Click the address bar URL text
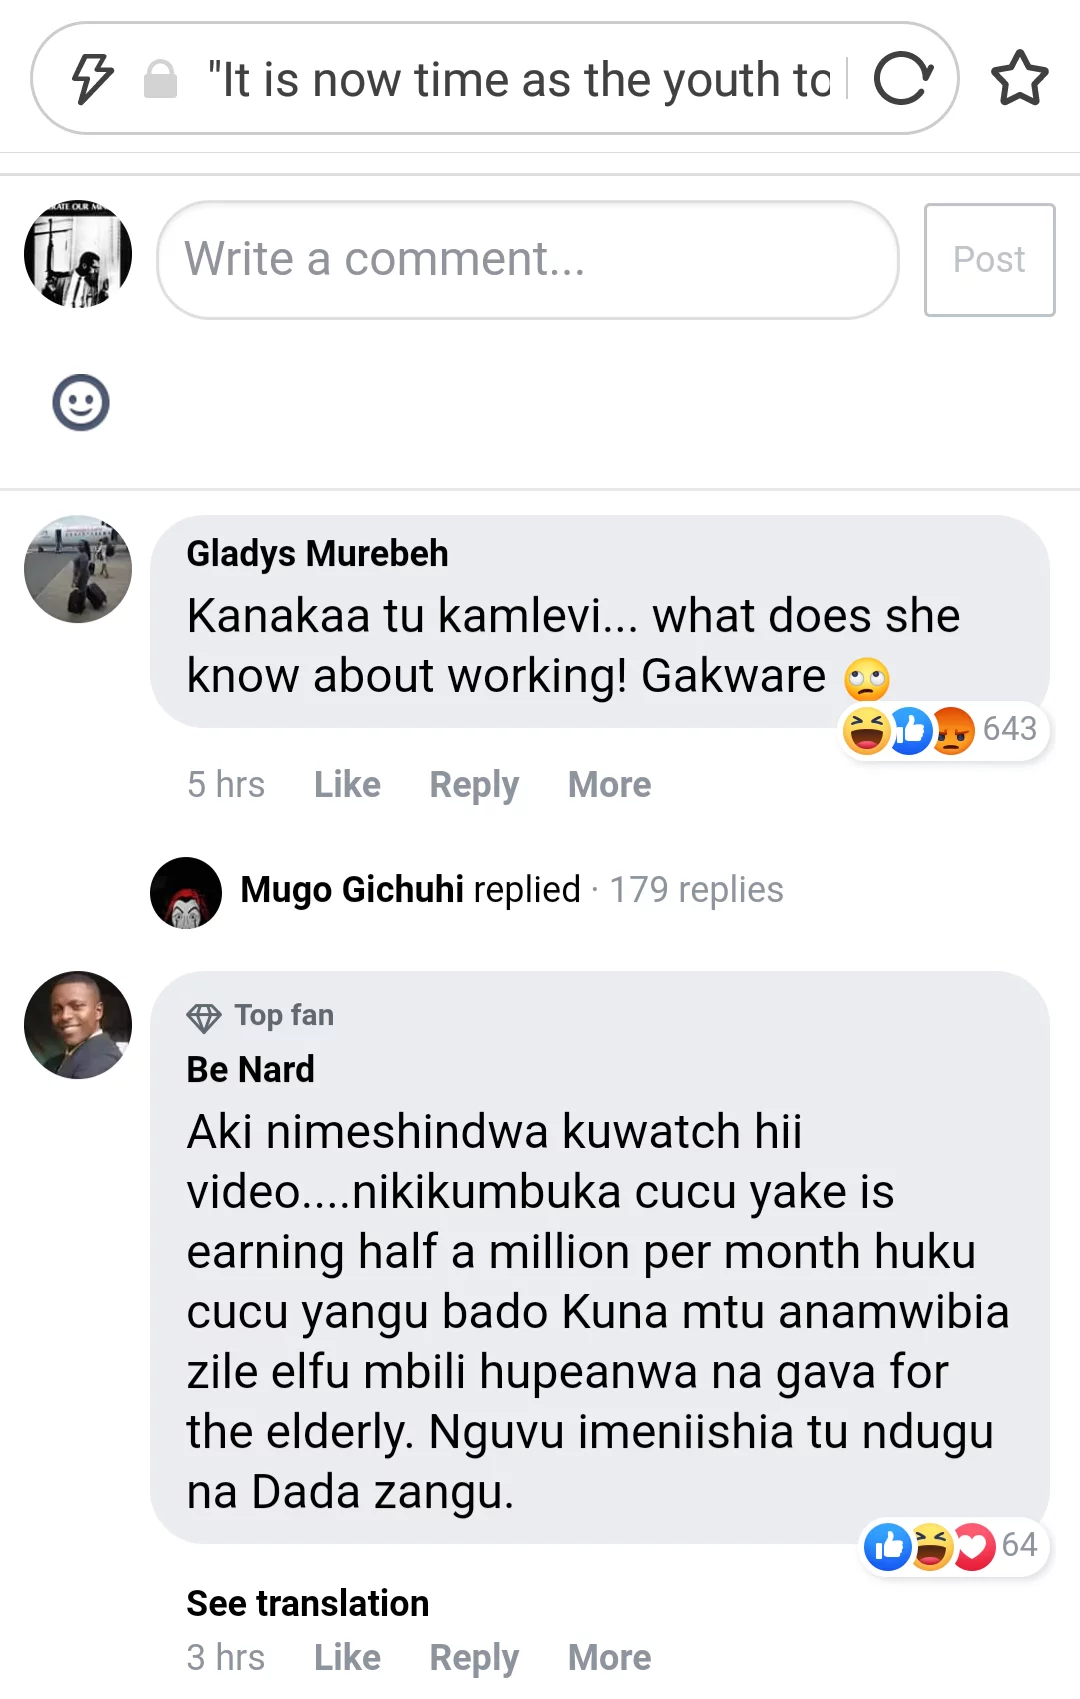The width and height of the screenshot is (1080, 1699). point(518,79)
